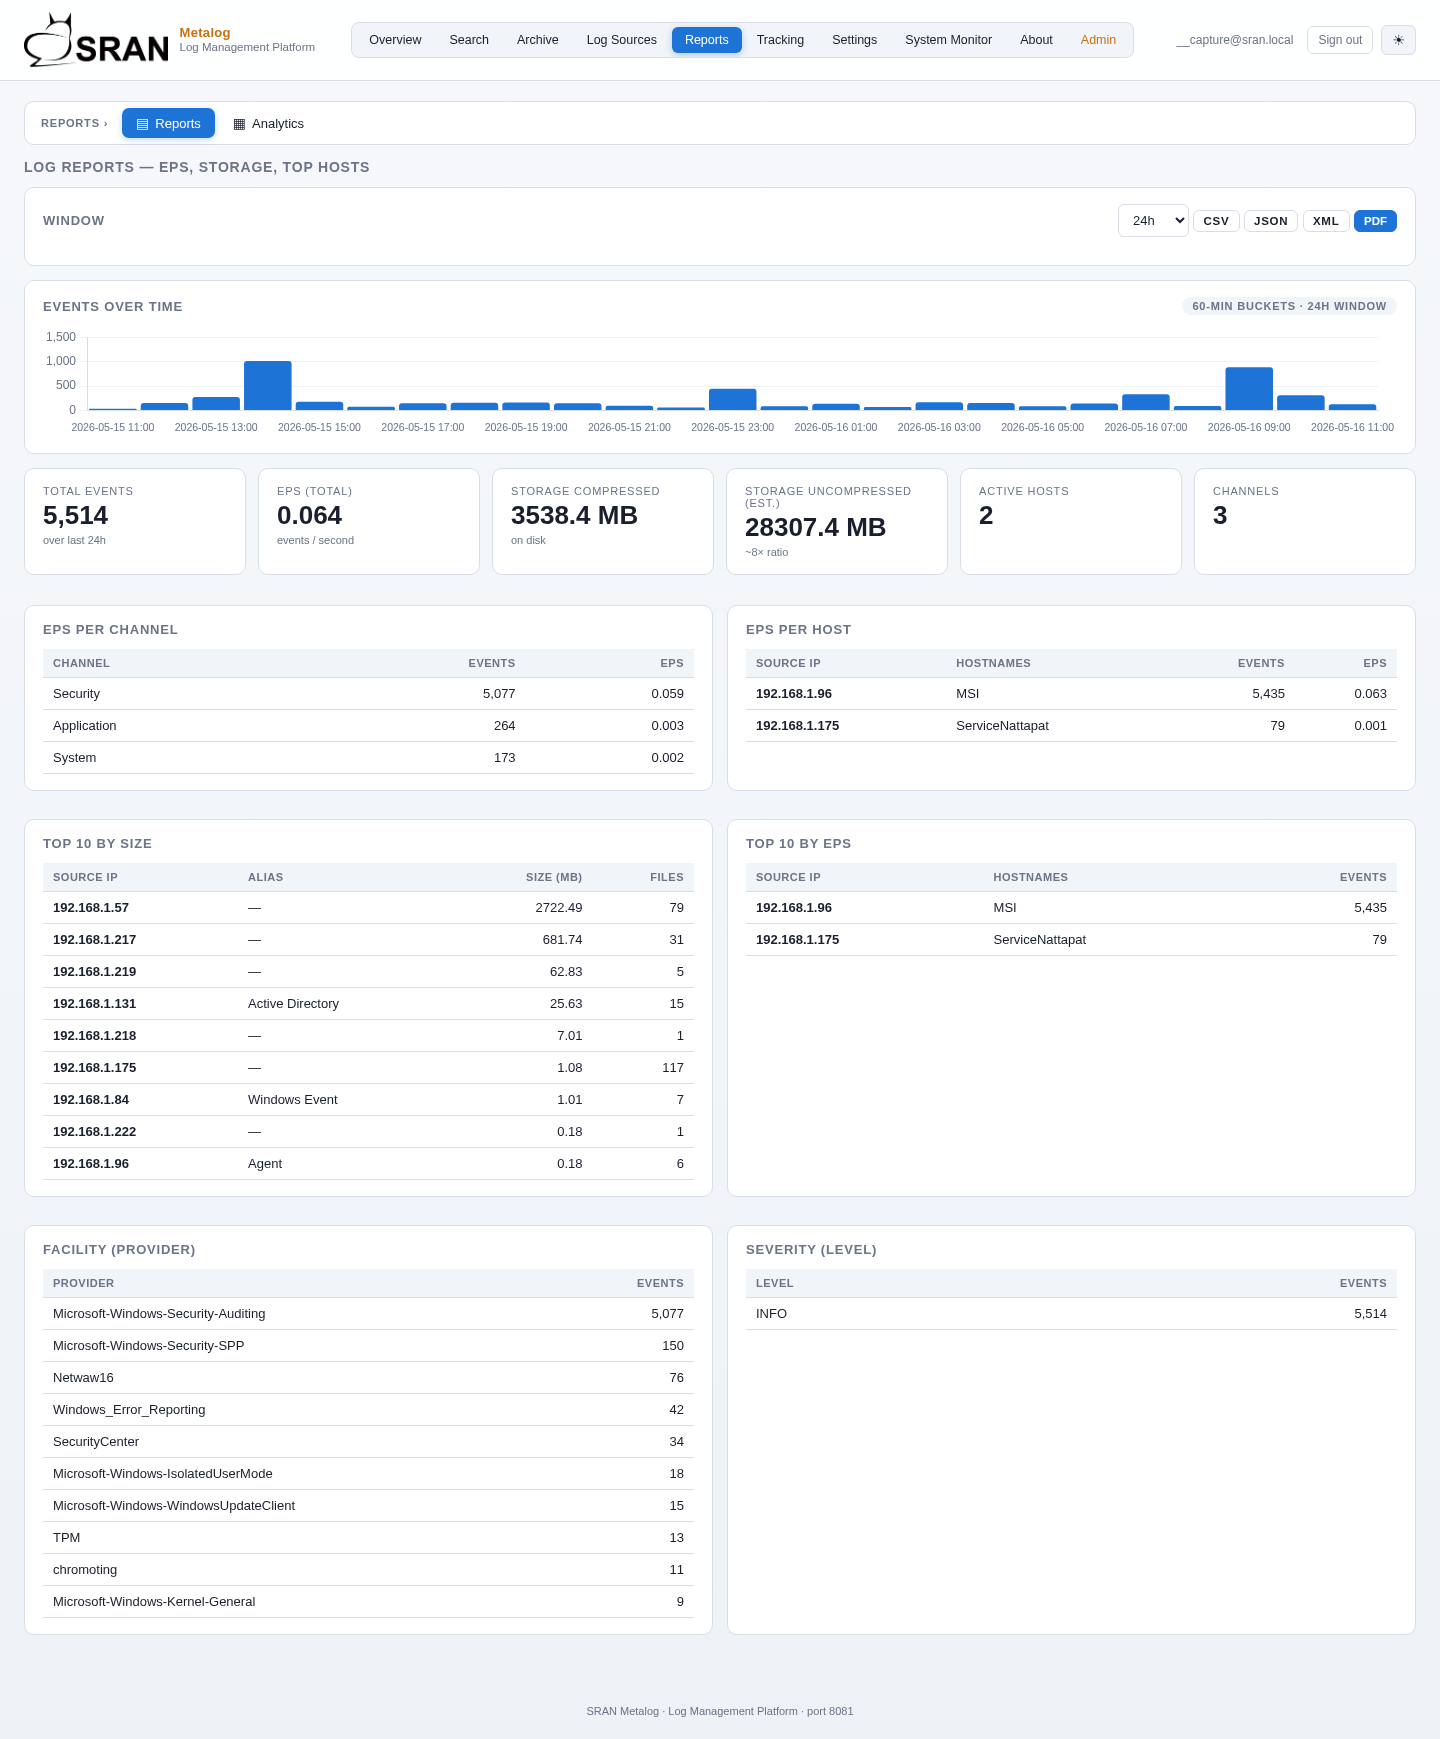Click the TPM provider row
1440x1739 pixels.
pos(368,1538)
